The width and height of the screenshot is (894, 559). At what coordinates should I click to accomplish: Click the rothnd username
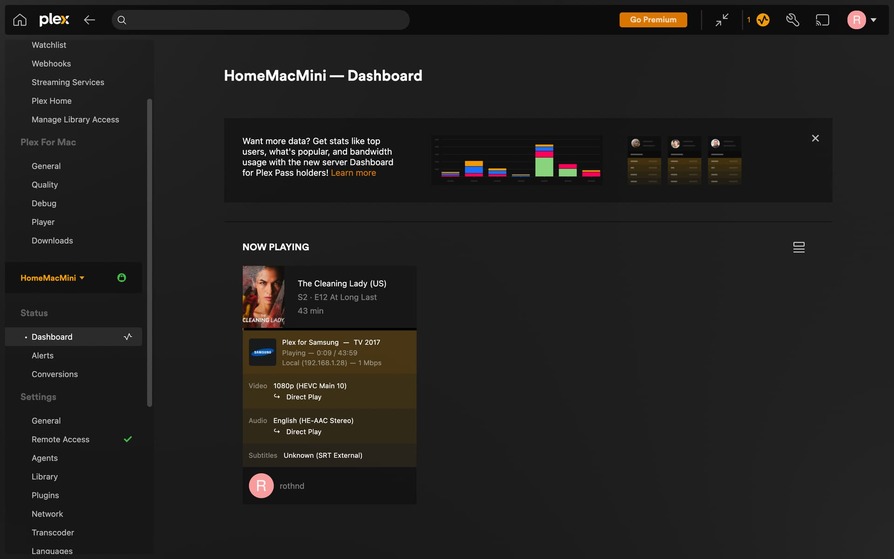coord(292,486)
